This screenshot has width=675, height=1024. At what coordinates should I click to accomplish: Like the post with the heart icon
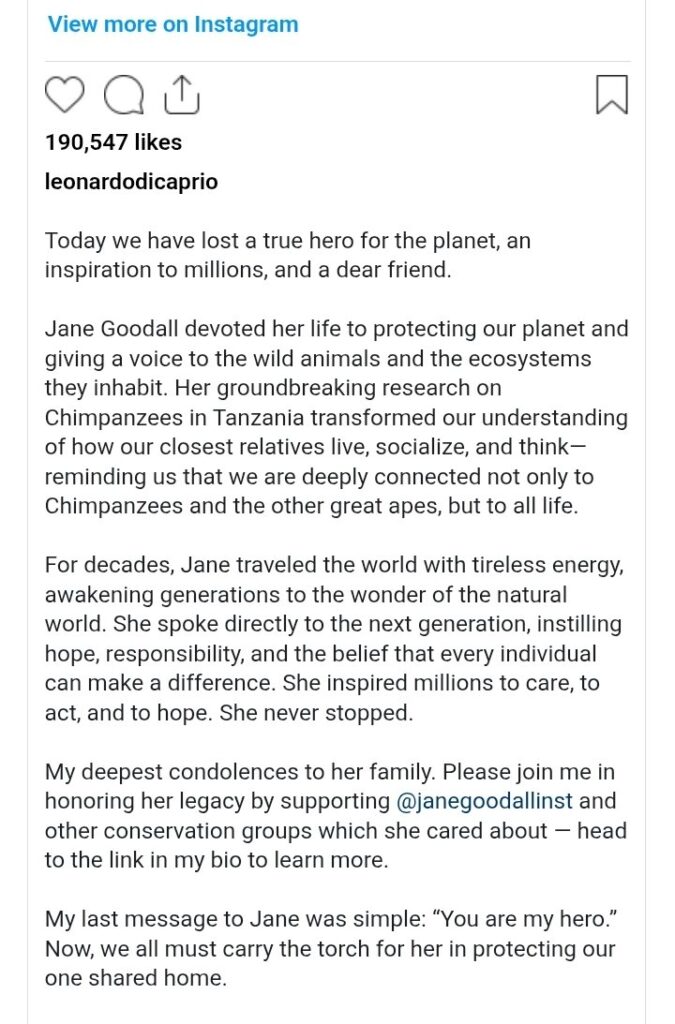click(x=66, y=95)
